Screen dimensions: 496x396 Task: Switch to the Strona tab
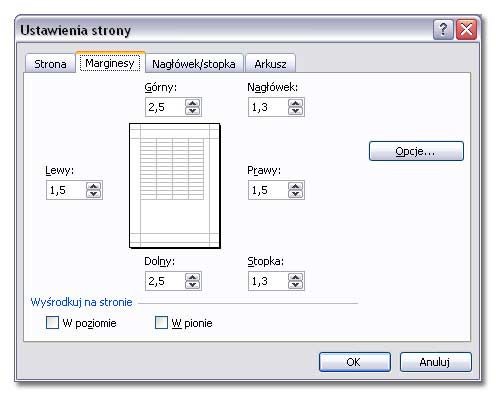[x=50, y=63]
